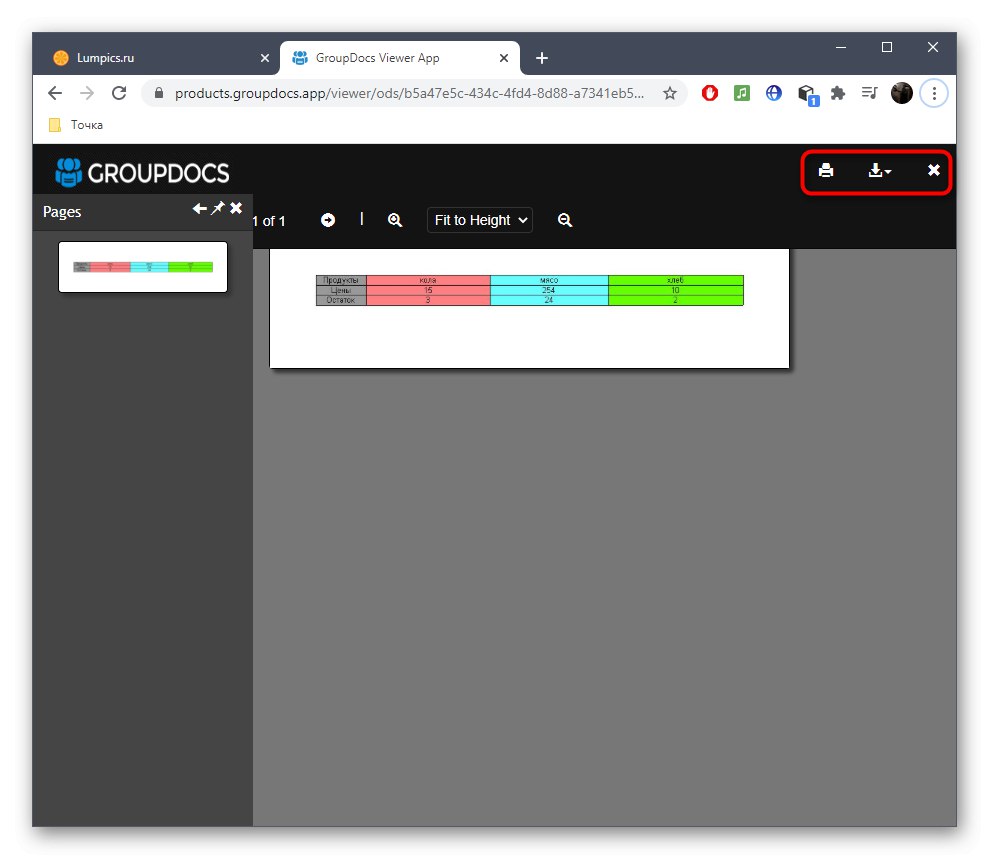The height and width of the screenshot is (859, 989).
Task: Zoom in on the document
Action: coord(395,220)
